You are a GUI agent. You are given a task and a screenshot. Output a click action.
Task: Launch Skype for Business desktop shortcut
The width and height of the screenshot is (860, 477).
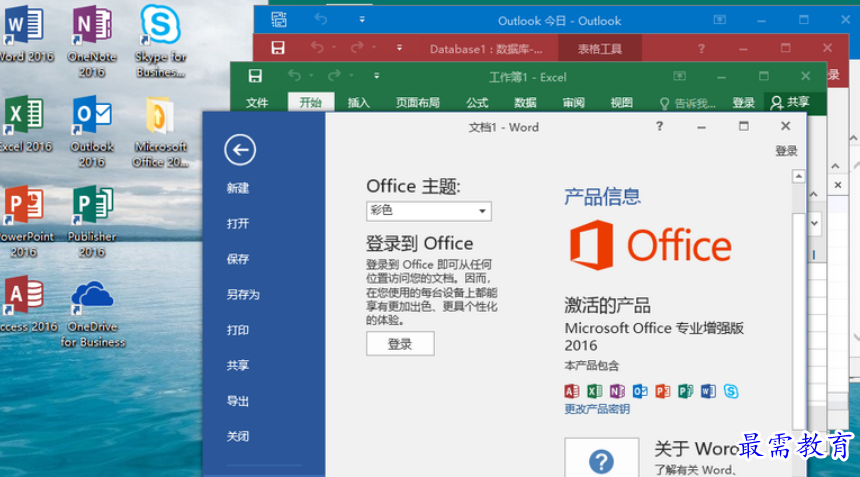(x=160, y=41)
